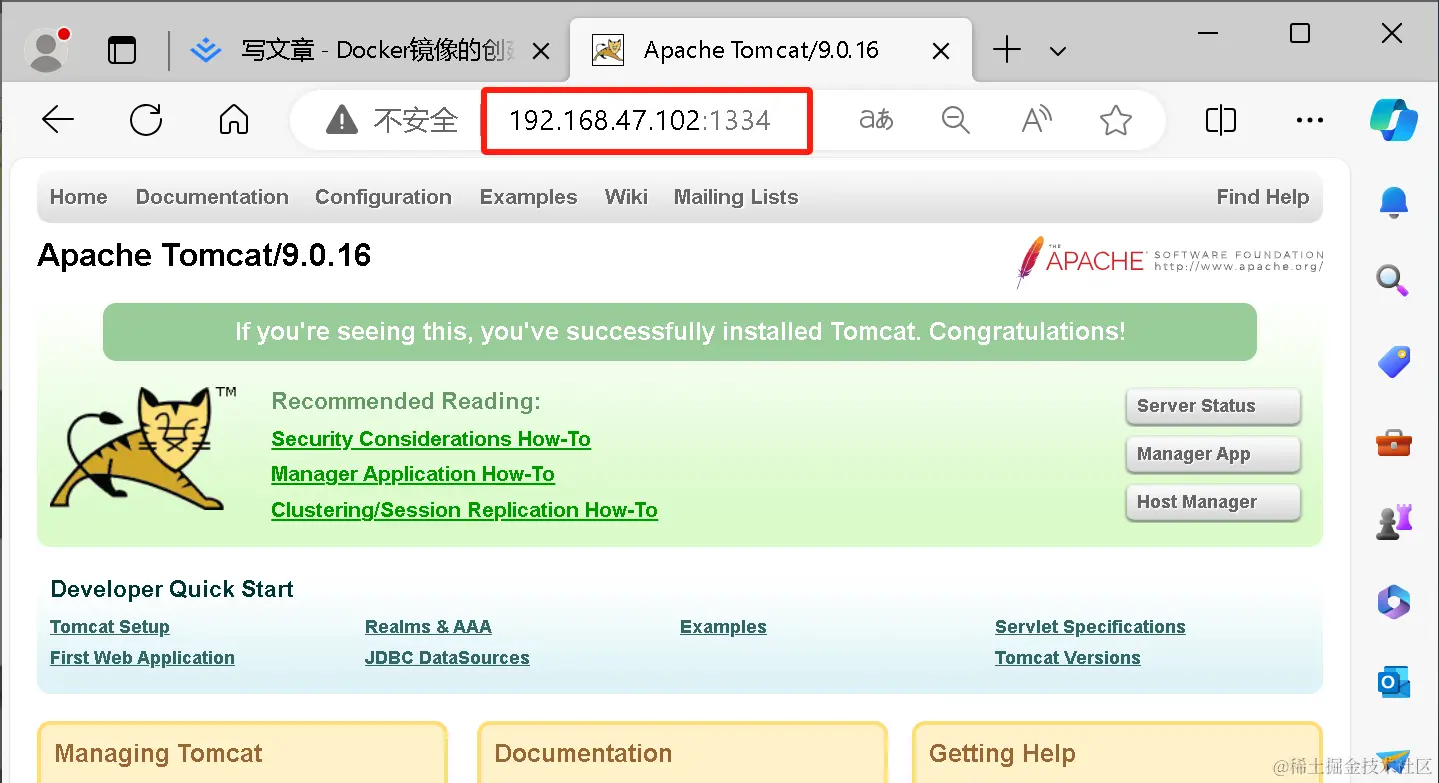Image resolution: width=1439 pixels, height=783 pixels.
Task: Click the Apache Software Foundation logo
Action: pyautogui.click(x=1170, y=261)
